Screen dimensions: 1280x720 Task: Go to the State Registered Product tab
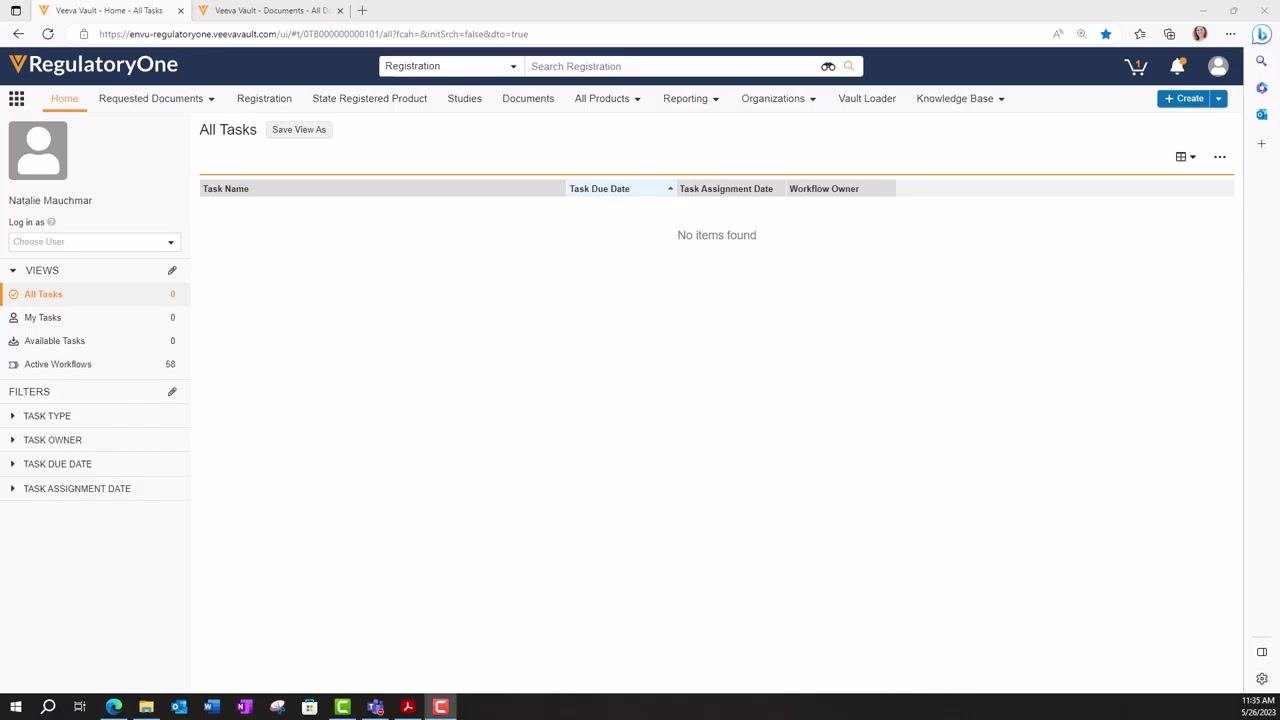(x=370, y=99)
